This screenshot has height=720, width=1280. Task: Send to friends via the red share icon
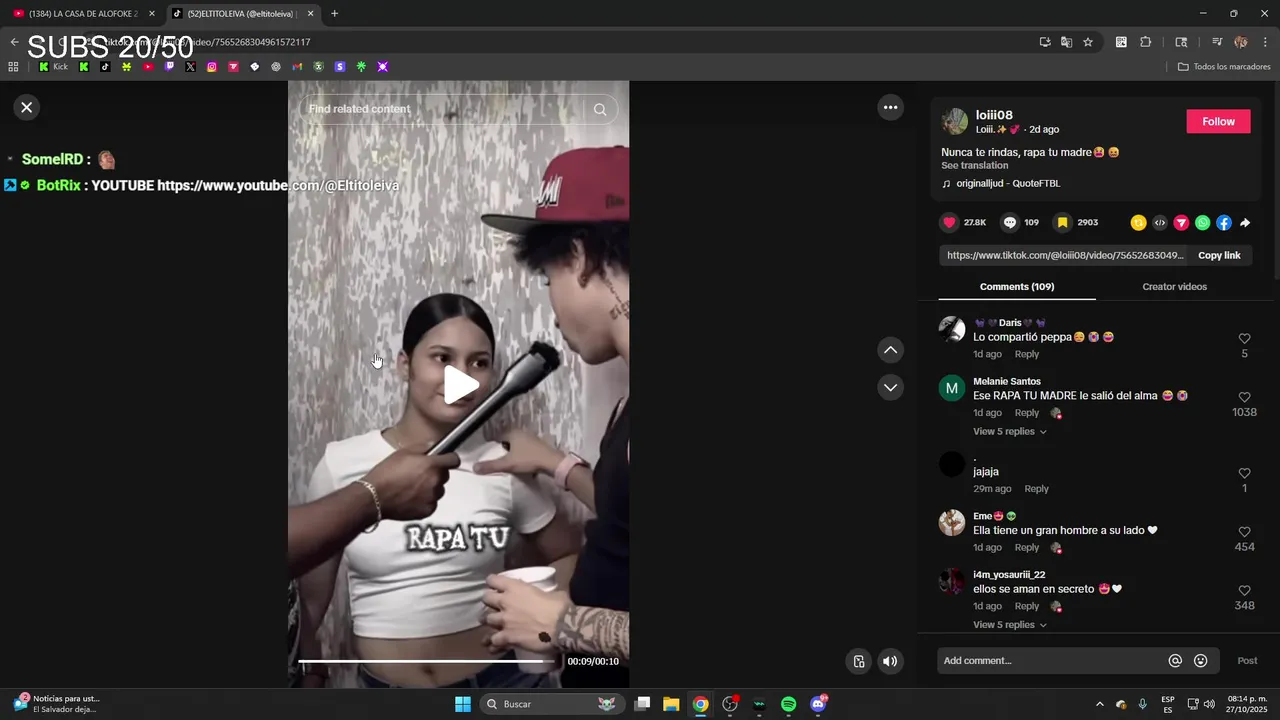click(x=1181, y=223)
